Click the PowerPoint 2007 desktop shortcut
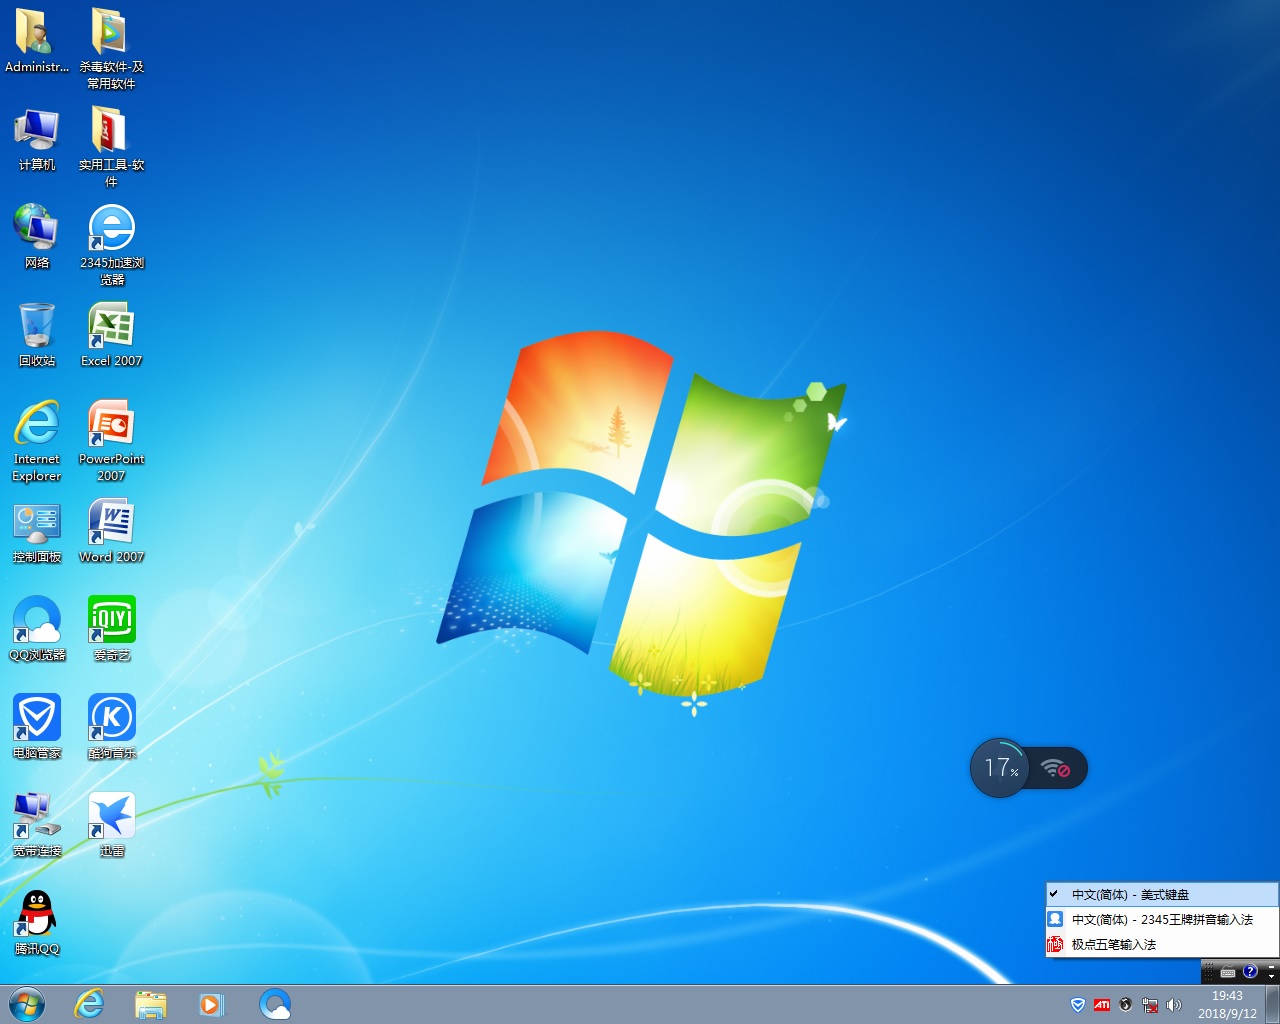1280x1024 pixels. pos(111,425)
